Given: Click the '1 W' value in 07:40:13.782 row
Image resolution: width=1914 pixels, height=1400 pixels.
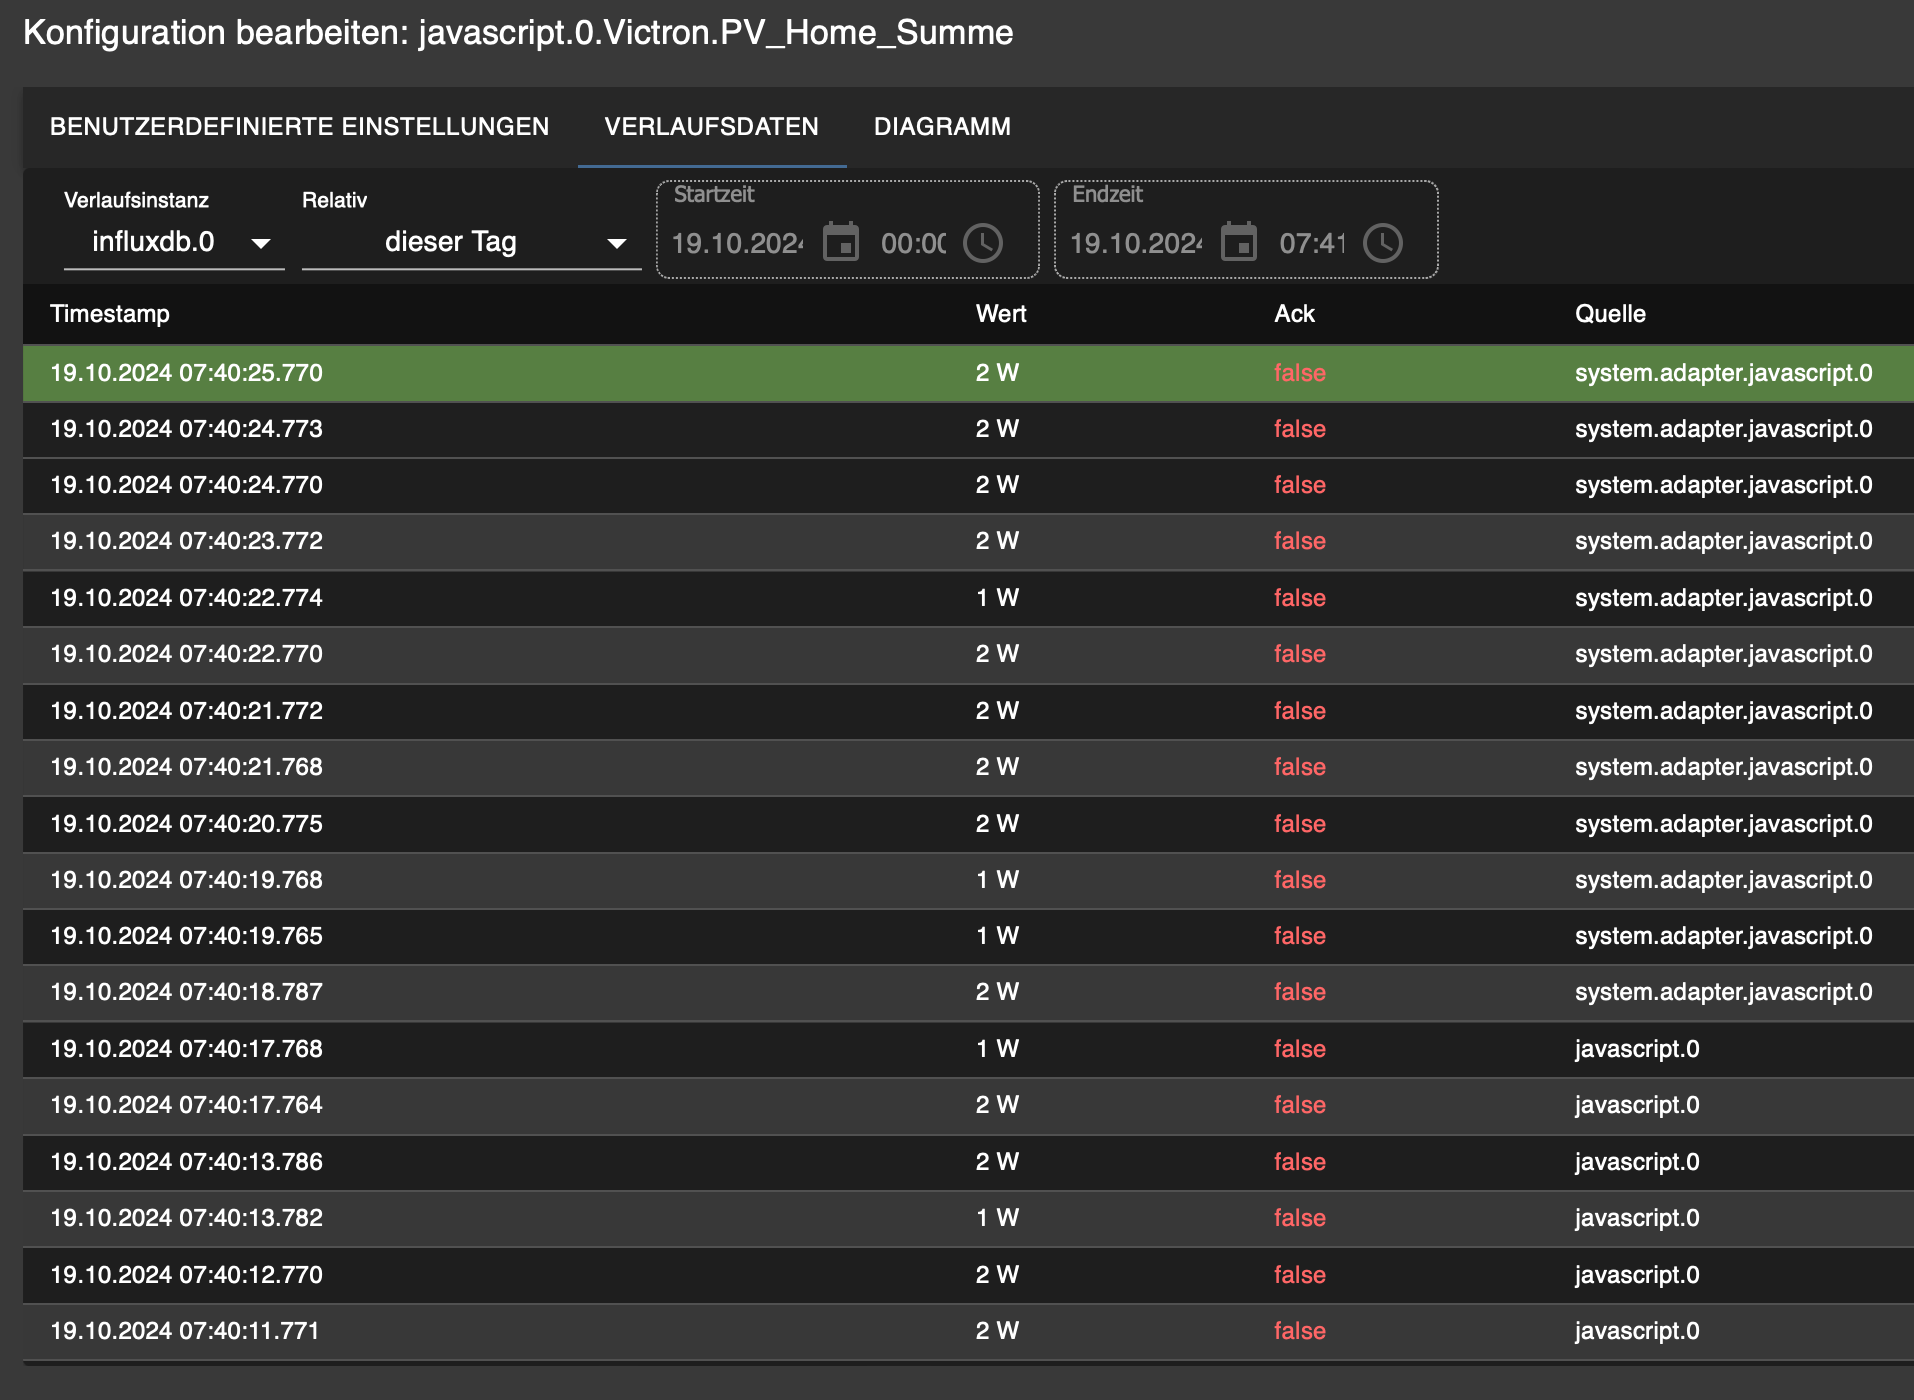Looking at the screenshot, I should point(997,1218).
